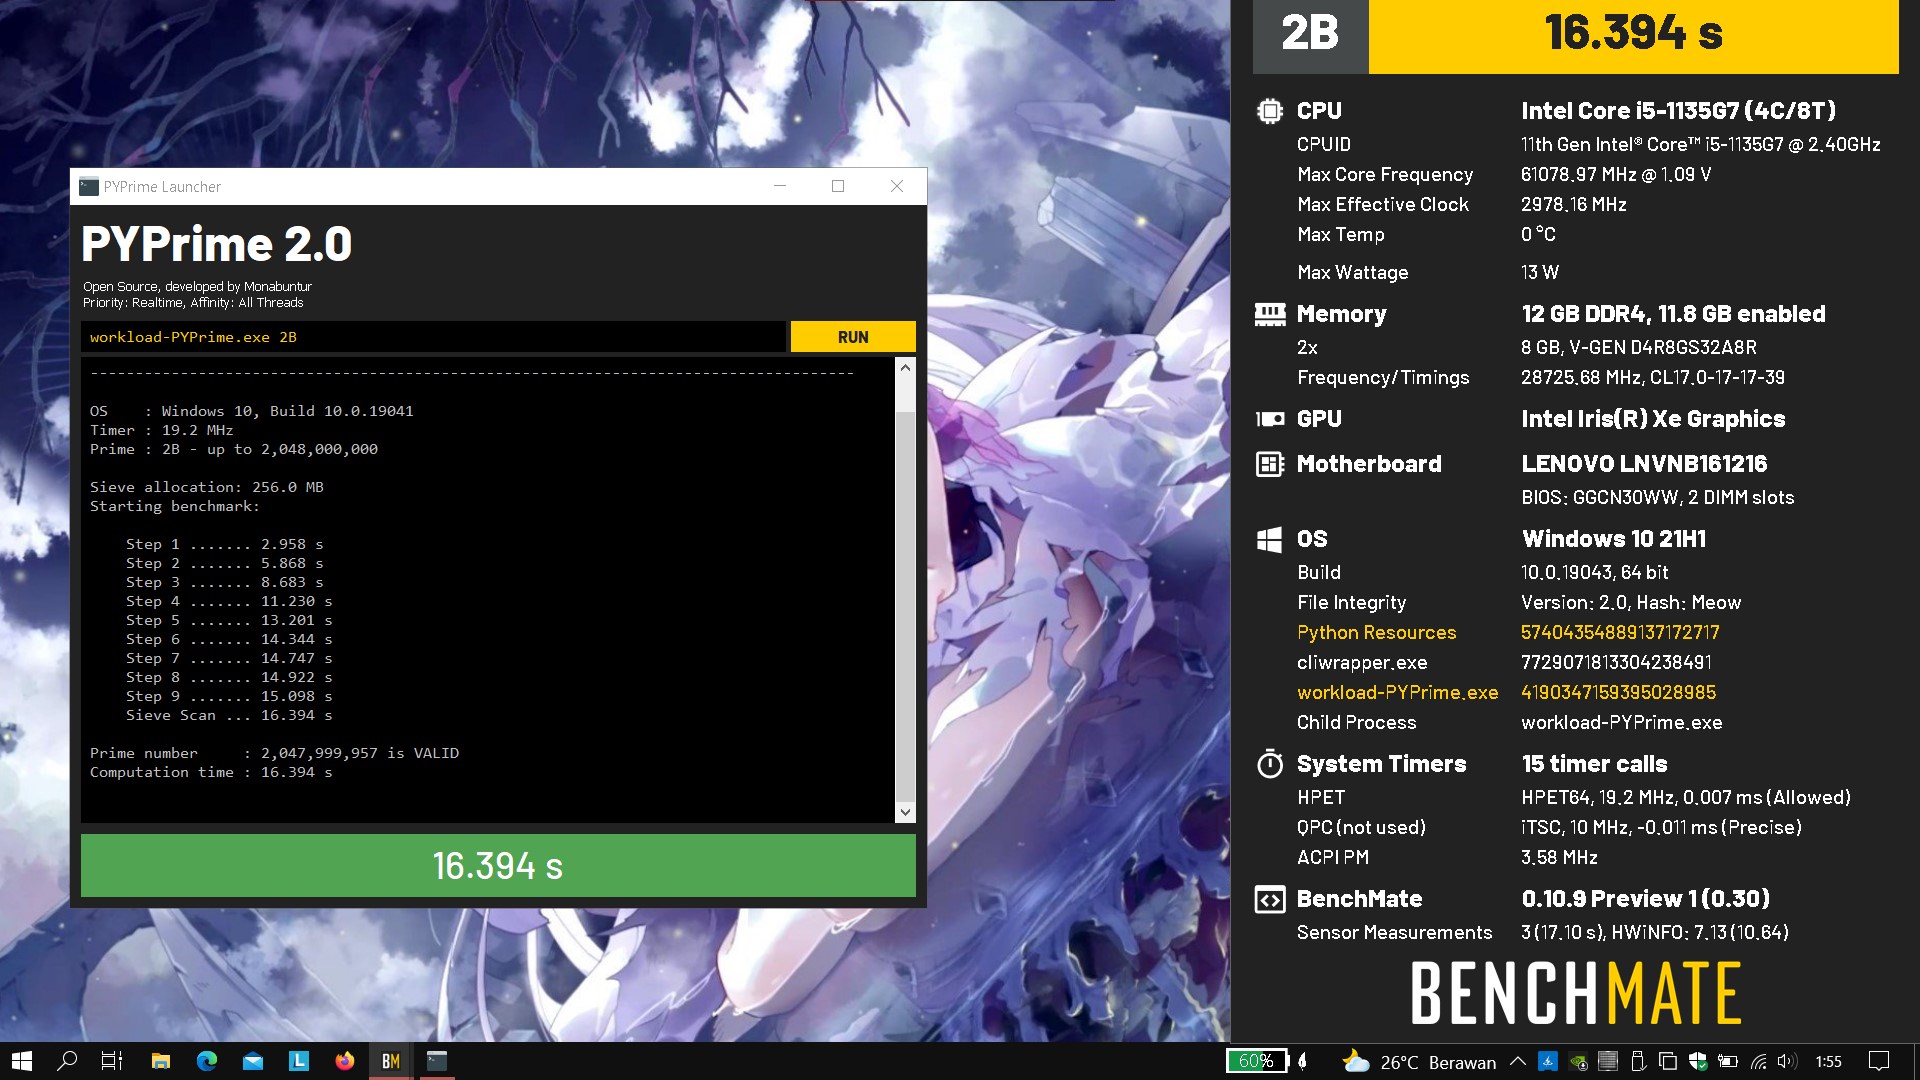Open taskbar Search magnifier

tap(67, 1061)
